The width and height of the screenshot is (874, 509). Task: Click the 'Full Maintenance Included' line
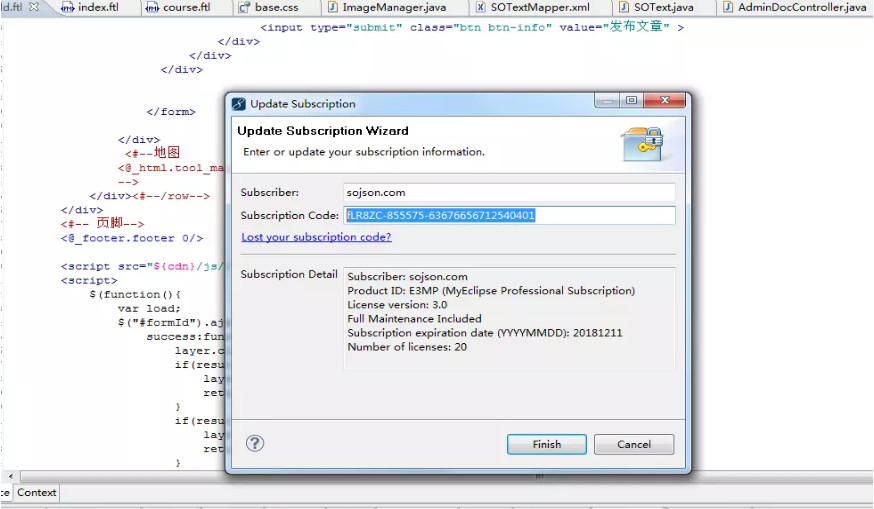coord(414,318)
